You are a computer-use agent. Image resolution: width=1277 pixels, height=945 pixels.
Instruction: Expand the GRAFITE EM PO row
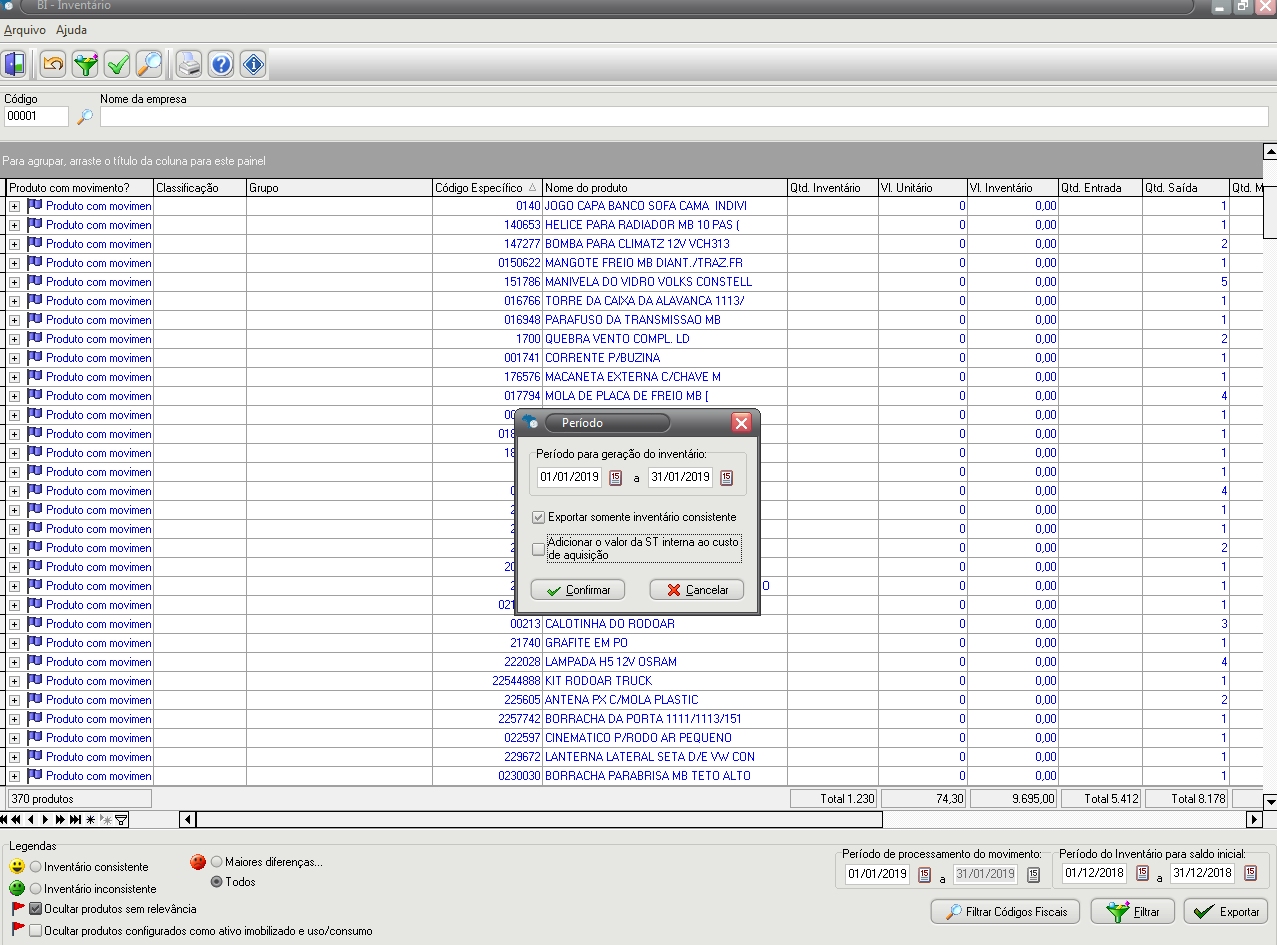point(14,643)
